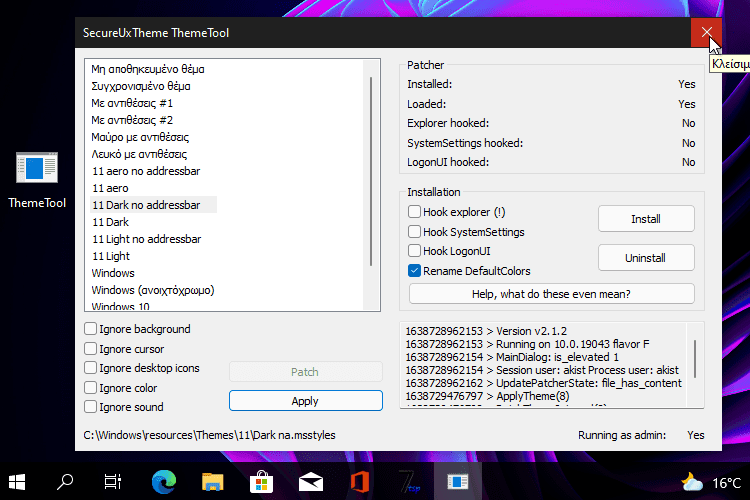Click the disabled Patch button
Viewport: 750px width, 500px height.
(305, 371)
